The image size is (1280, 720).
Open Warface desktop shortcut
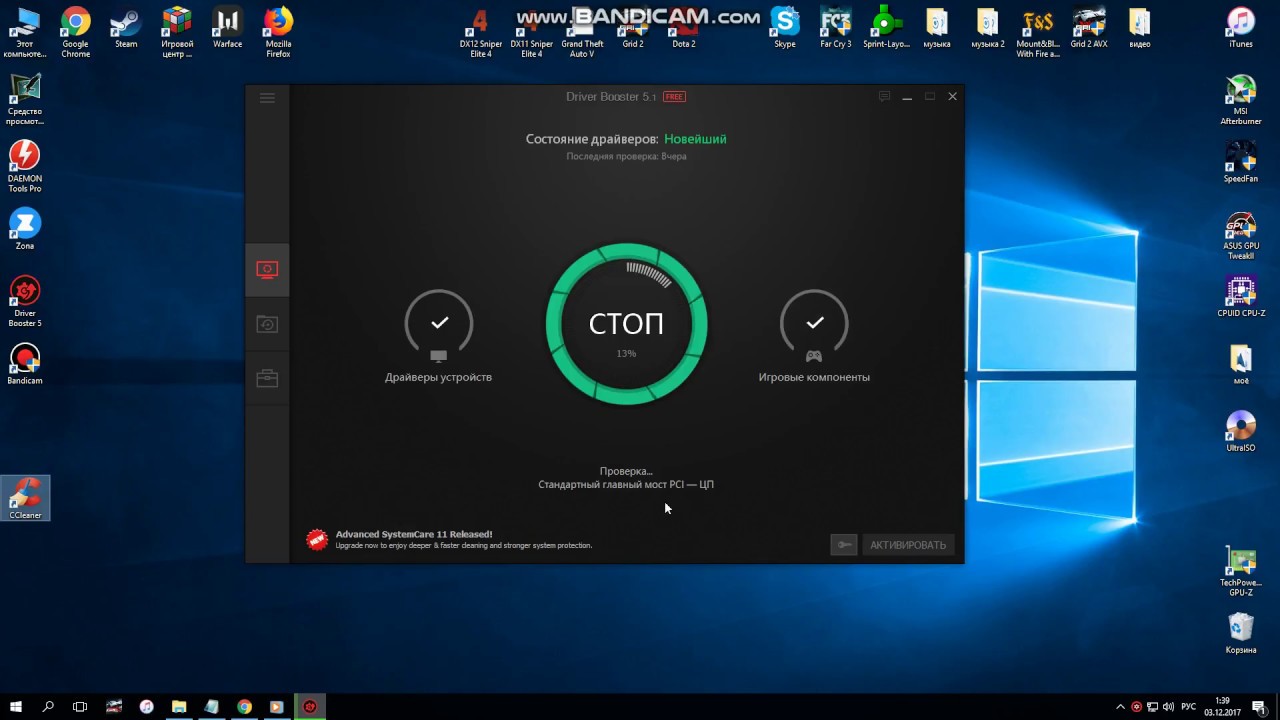[228, 28]
